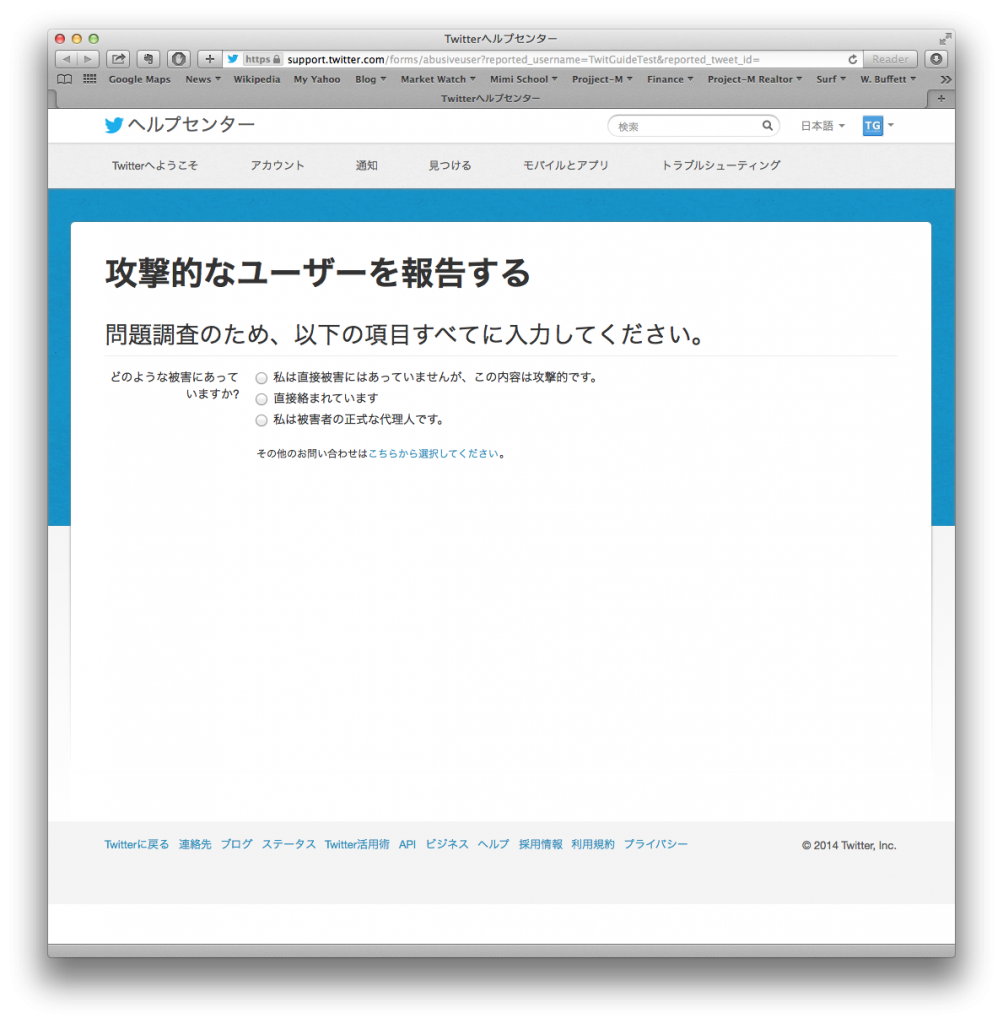
Task: Open the アカウント nav menu
Action: point(278,165)
